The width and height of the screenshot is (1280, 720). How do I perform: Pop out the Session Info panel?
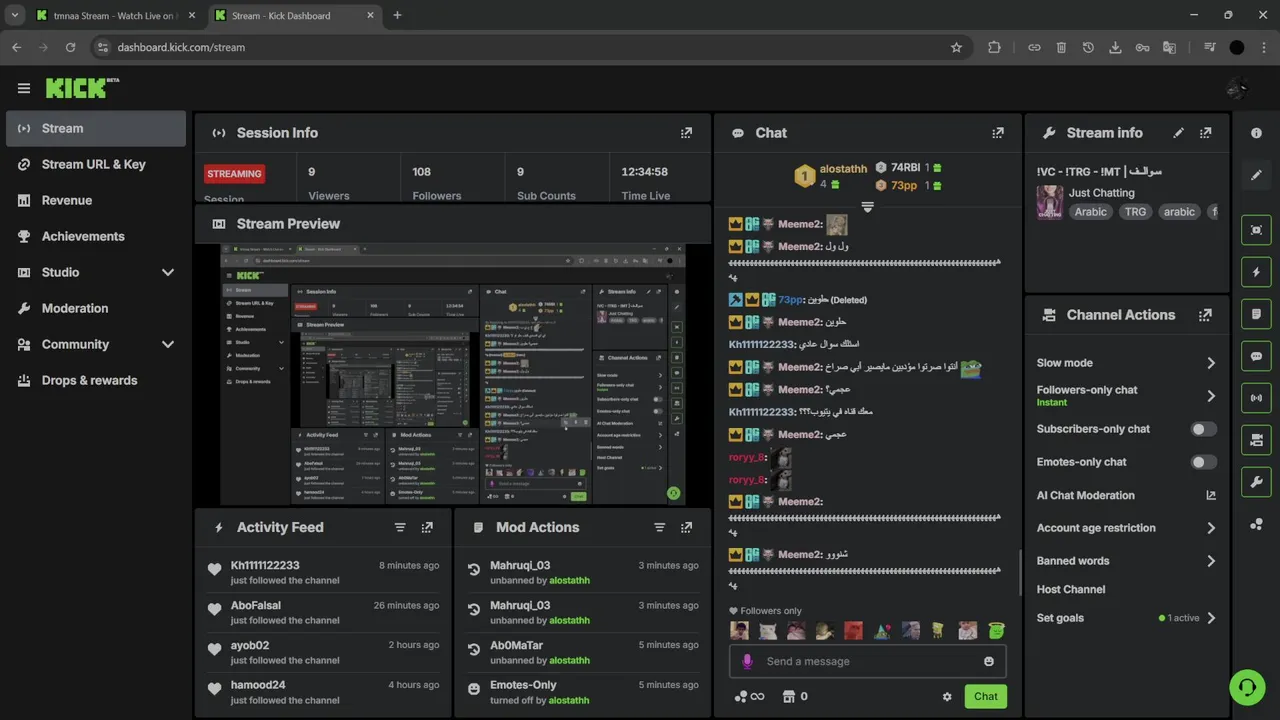click(686, 133)
